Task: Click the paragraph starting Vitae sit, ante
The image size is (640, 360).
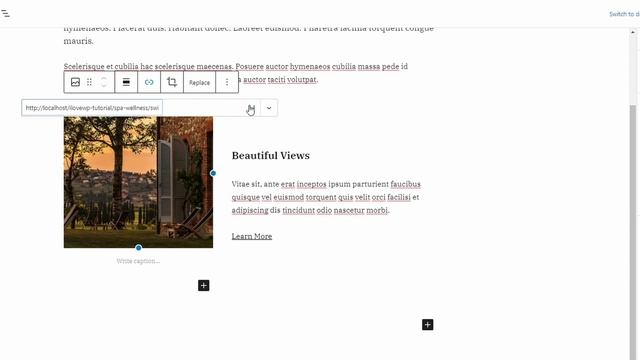Action: pos(326,197)
